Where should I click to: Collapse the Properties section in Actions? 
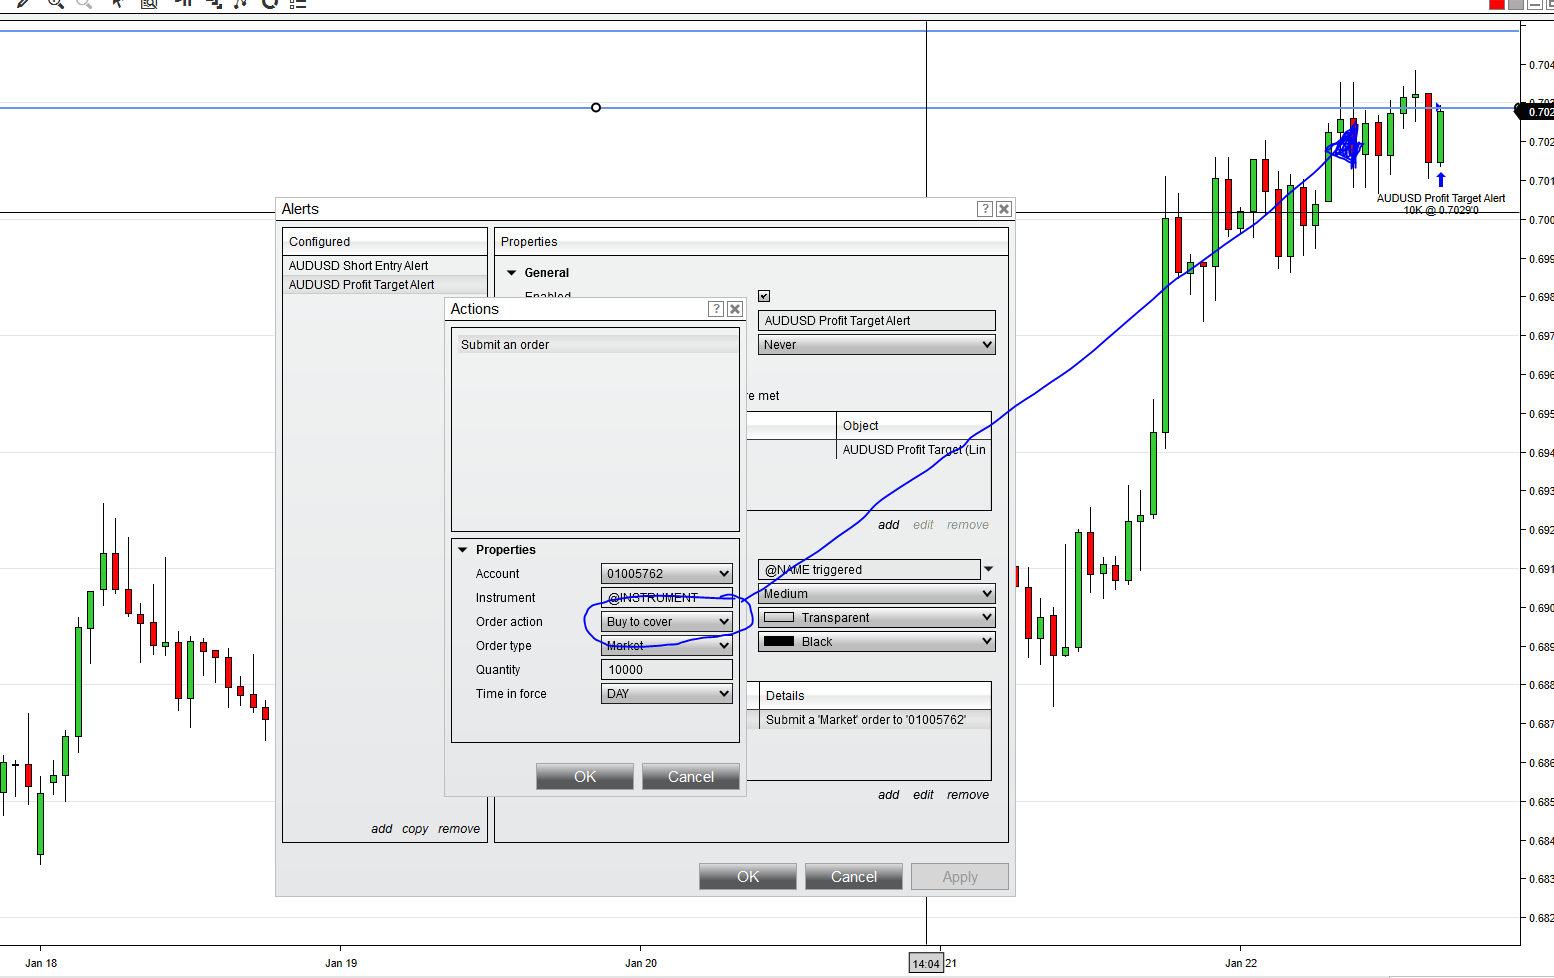[463, 550]
